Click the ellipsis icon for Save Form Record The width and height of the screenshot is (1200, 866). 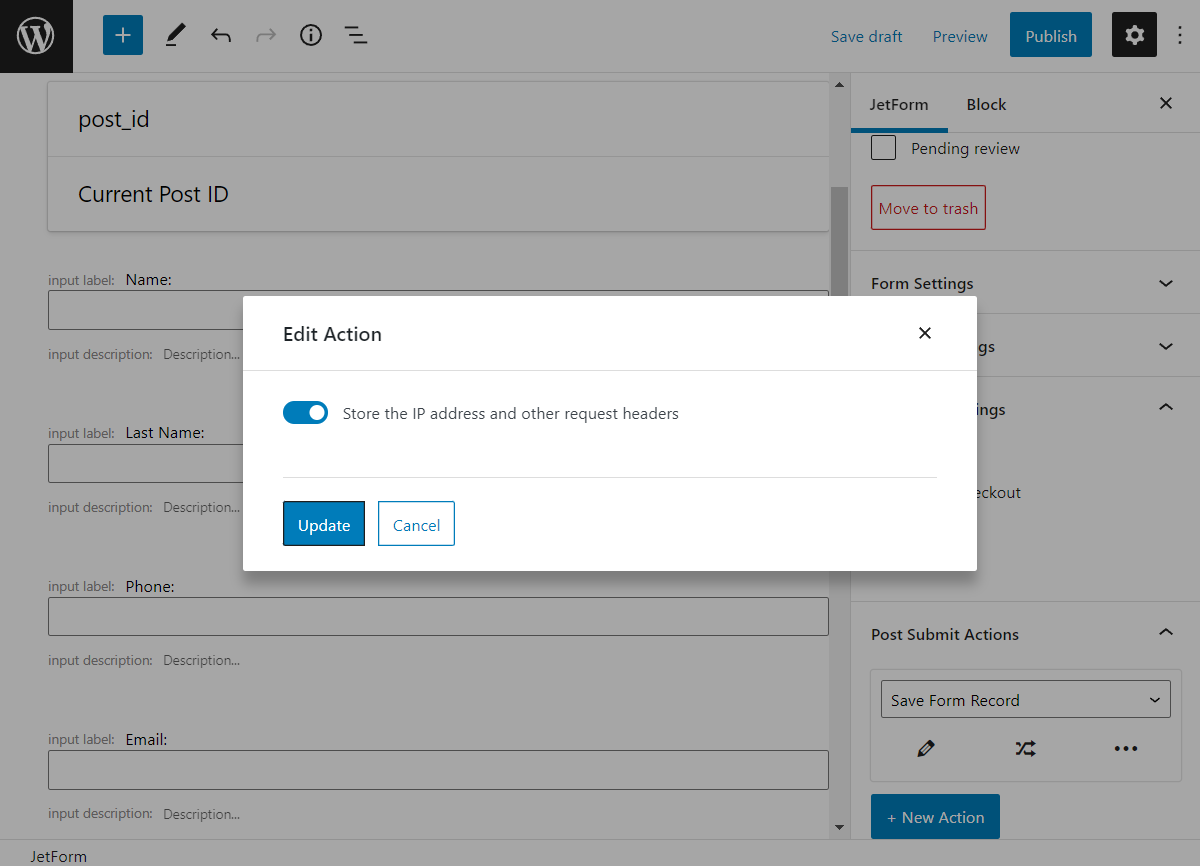[1126, 748]
